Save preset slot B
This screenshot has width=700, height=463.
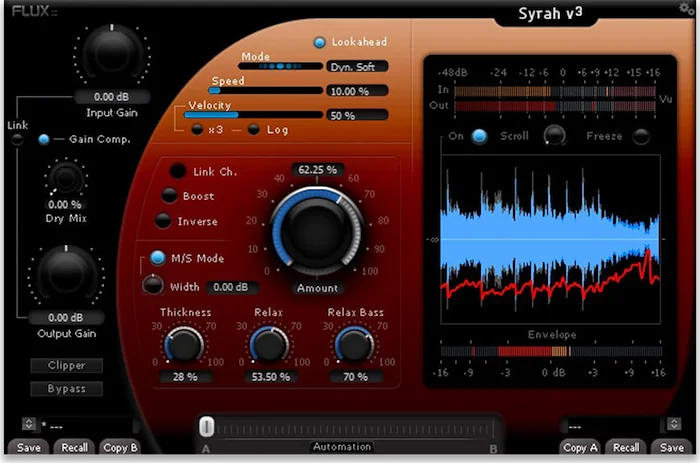tap(671, 447)
